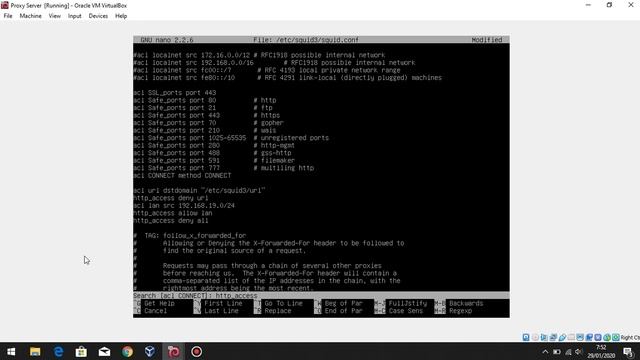Open the File menu
Image resolution: width=640 pixels, height=360 pixels.
click(x=8, y=16)
